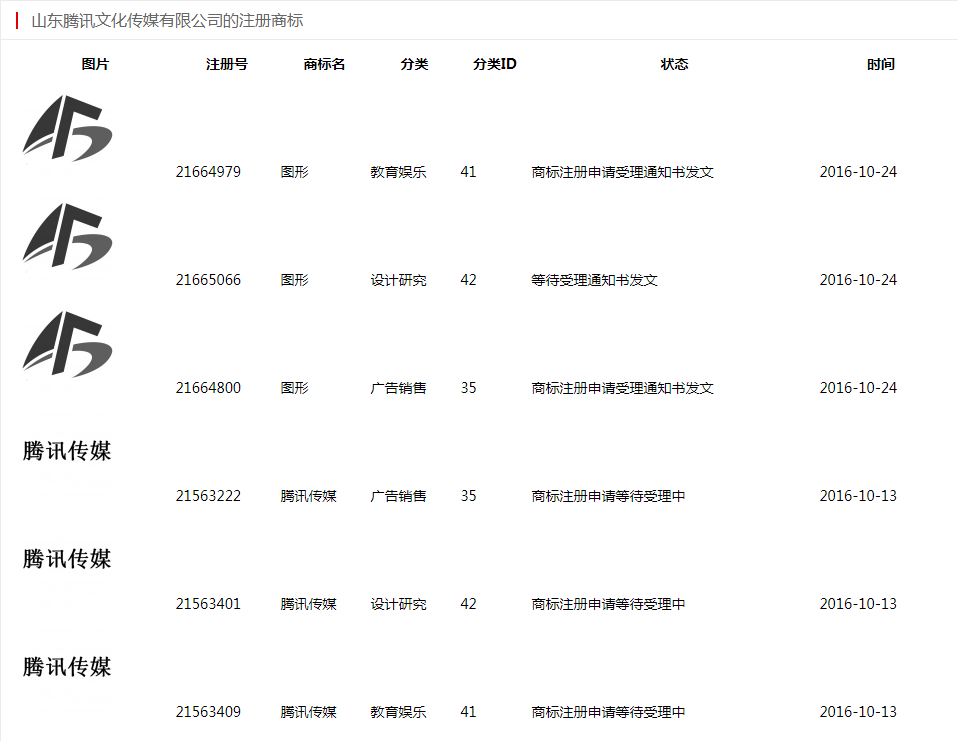The image size is (958, 741).
Task: Click the 腾讯传媒 trademark image above 21563401
Action: (x=67, y=559)
